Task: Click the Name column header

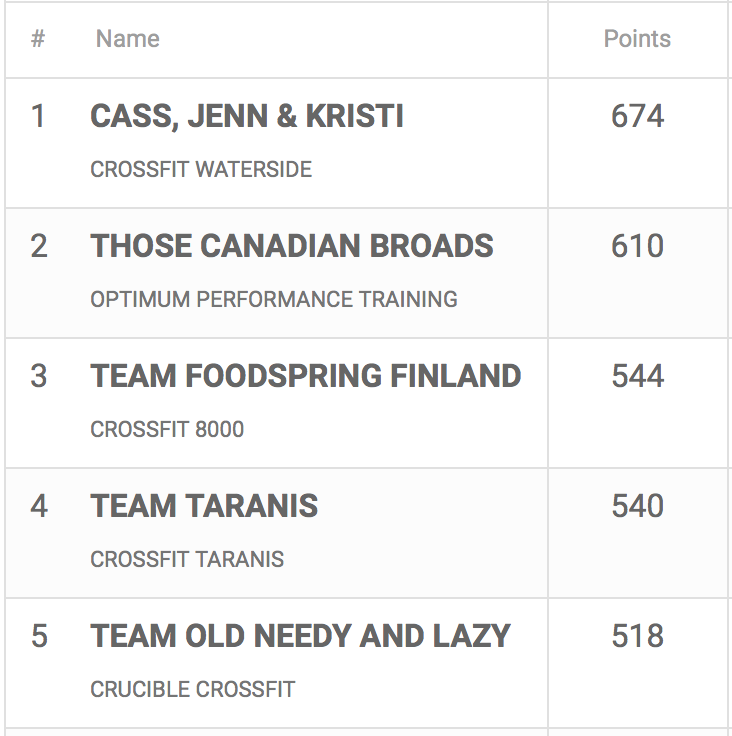Action: tap(127, 39)
